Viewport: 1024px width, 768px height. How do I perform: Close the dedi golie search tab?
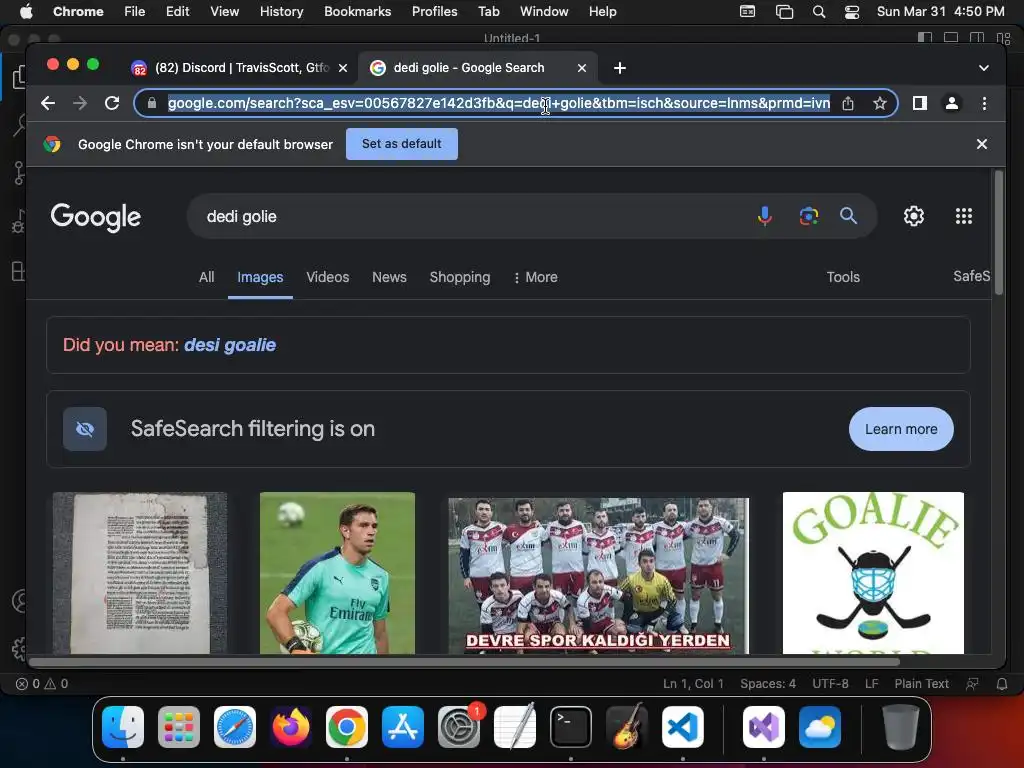click(582, 68)
